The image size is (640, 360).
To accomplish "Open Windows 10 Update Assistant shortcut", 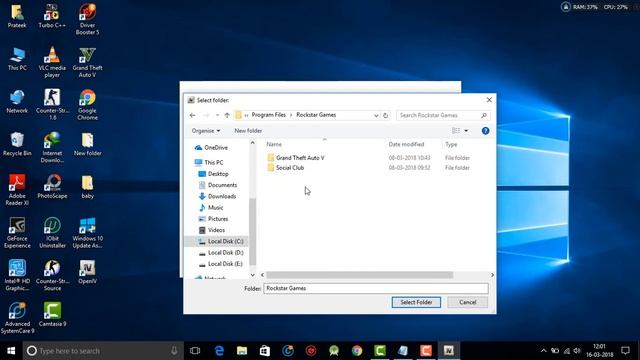I will pos(87,233).
